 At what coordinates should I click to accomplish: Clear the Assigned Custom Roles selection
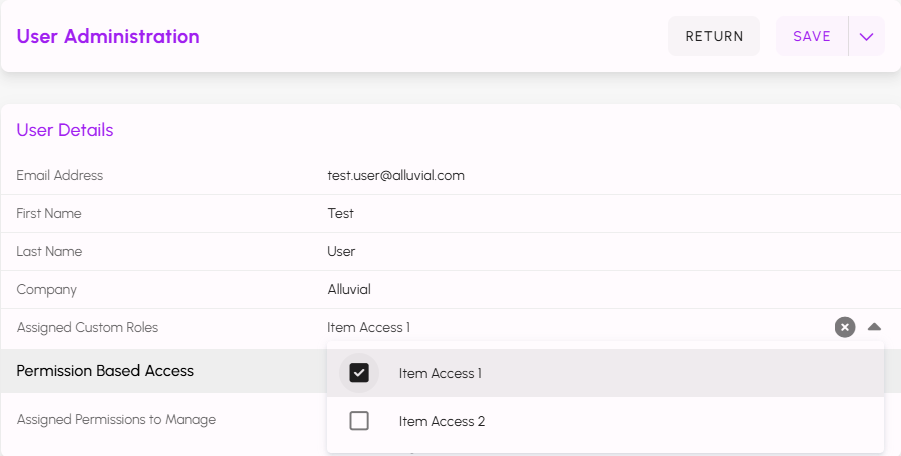845,327
